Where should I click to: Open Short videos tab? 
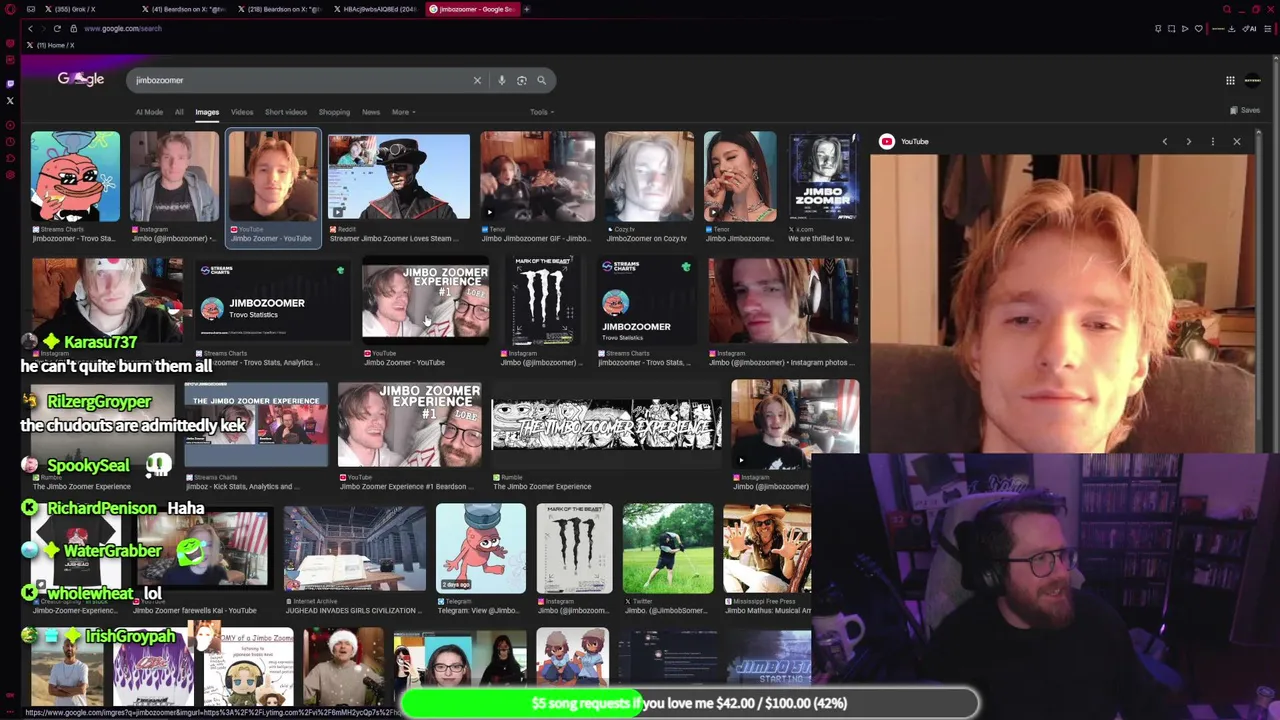pos(286,112)
